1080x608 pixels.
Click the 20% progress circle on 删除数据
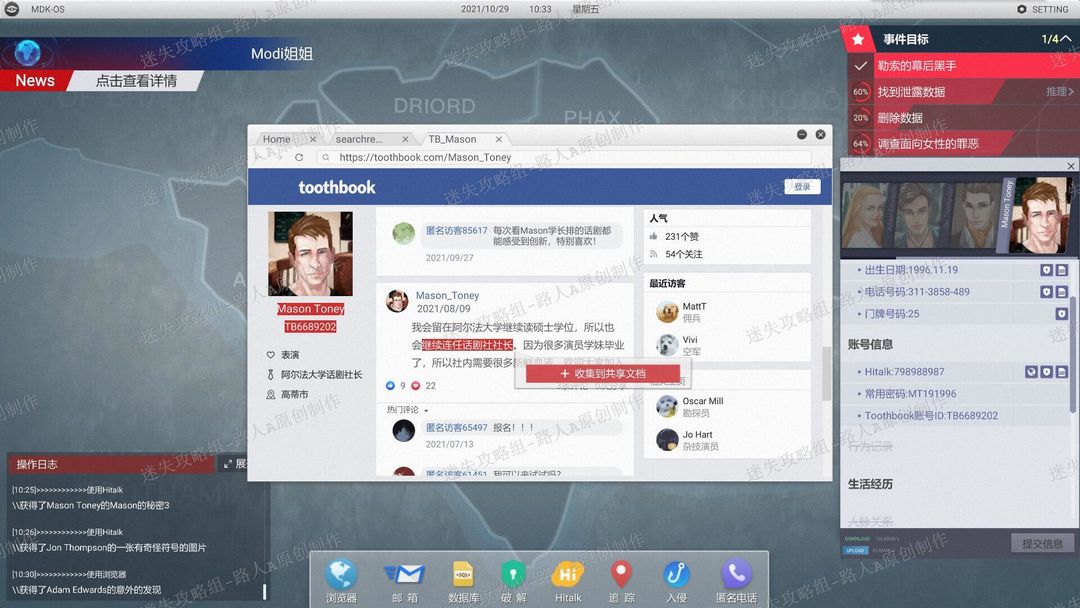coord(860,118)
